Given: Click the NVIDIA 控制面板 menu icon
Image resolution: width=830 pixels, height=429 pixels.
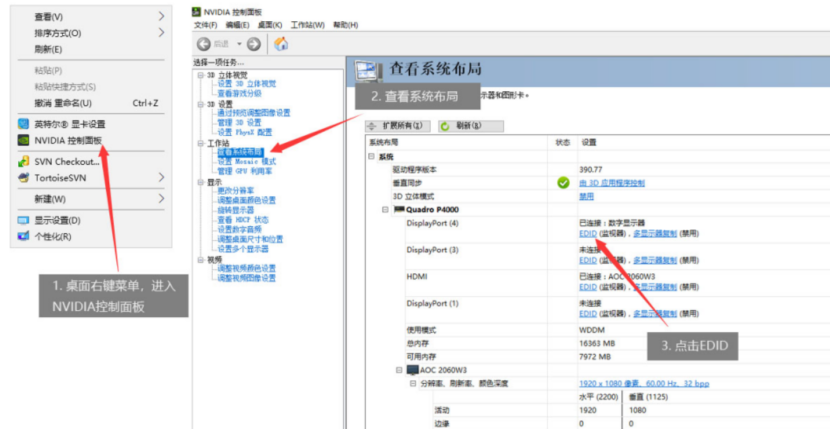Looking at the screenshot, I should [x=23, y=140].
